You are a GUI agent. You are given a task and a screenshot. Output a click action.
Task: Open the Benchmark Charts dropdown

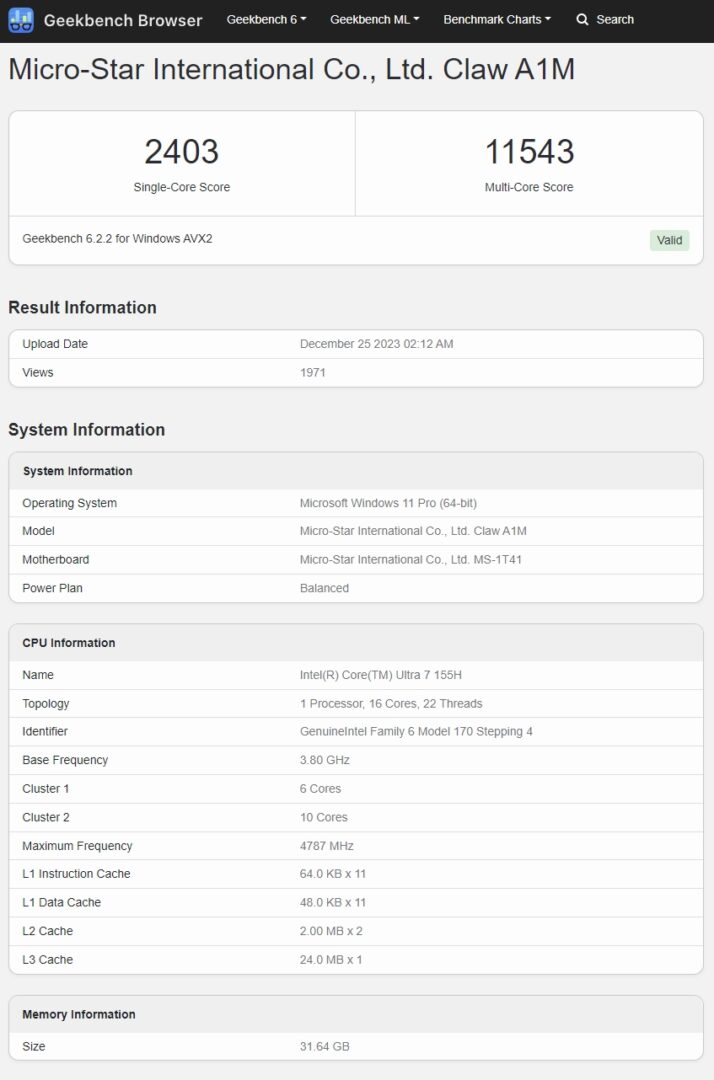pyautogui.click(x=497, y=20)
